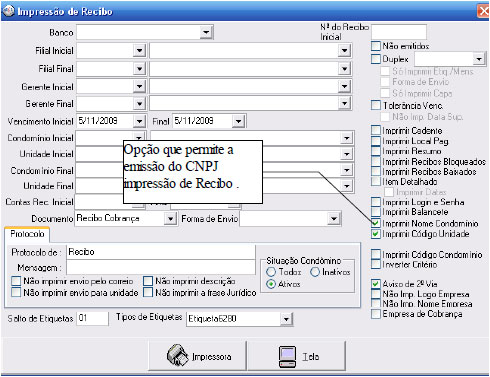The width and height of the screenshot is (490, 377).
Task: Check Não Imp. Nome Empresa
Action: point(376,304)
